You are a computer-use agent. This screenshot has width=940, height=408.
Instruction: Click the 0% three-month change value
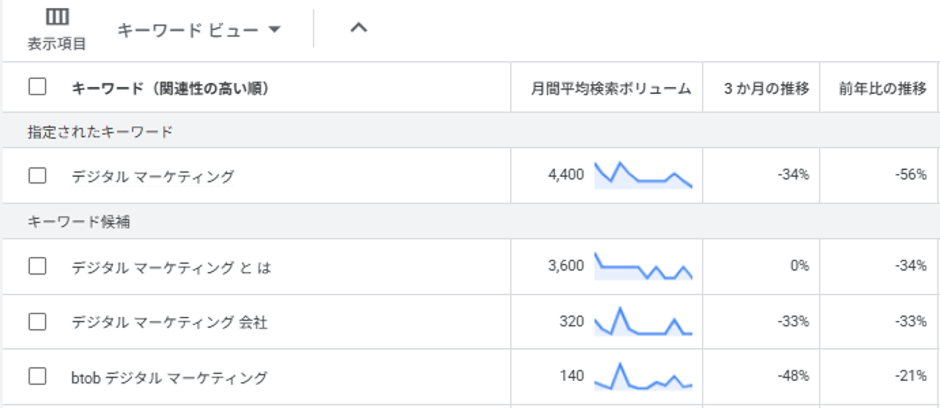[800, 266]
